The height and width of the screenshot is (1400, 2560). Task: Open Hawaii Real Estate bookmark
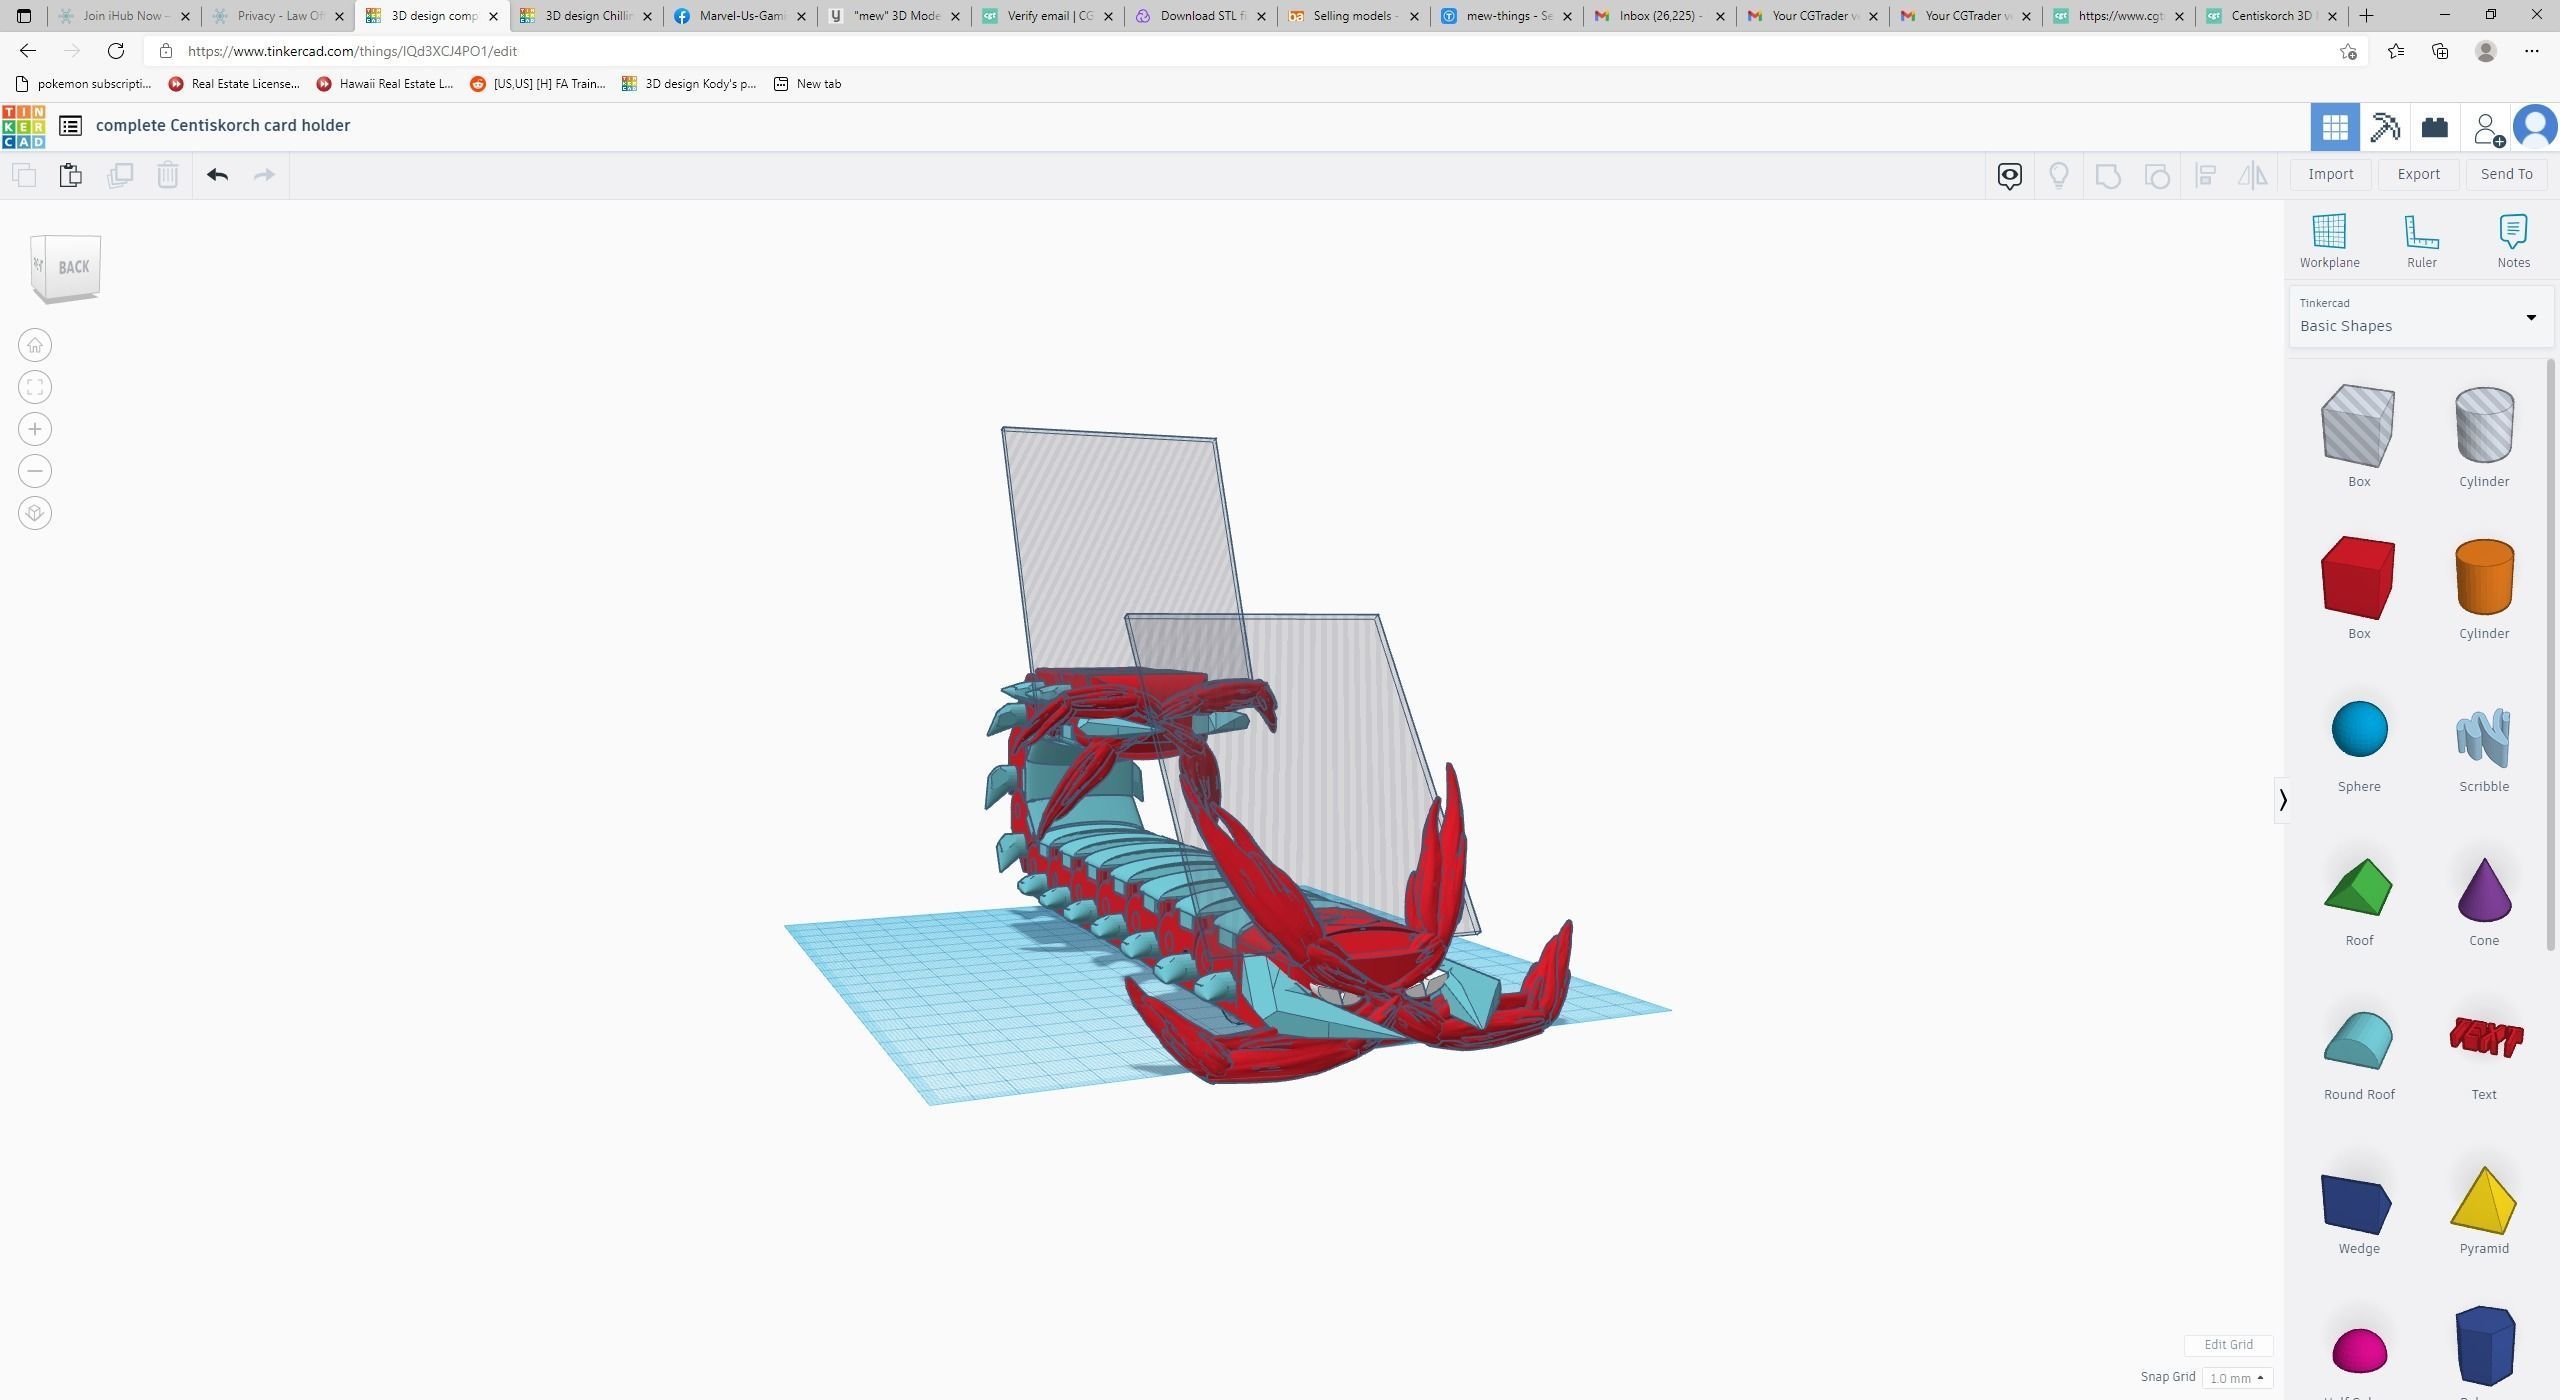(385, 84)
